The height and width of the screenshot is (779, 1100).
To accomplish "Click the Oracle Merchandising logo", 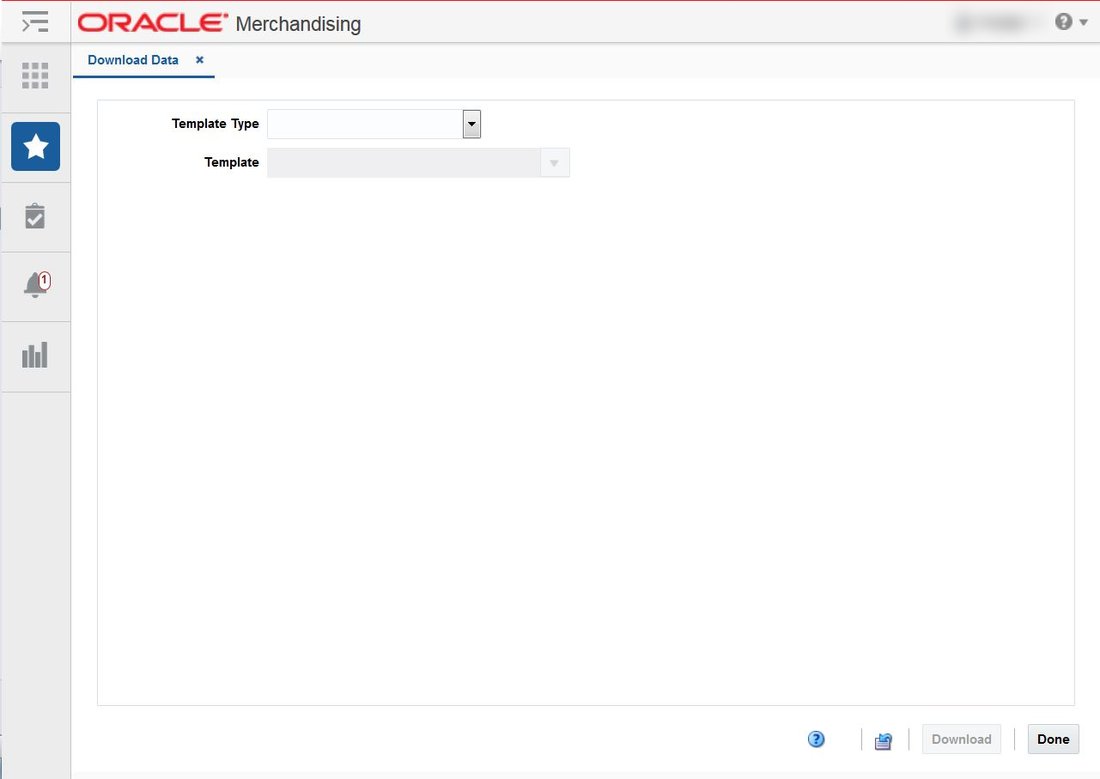I will pos(220,23).
